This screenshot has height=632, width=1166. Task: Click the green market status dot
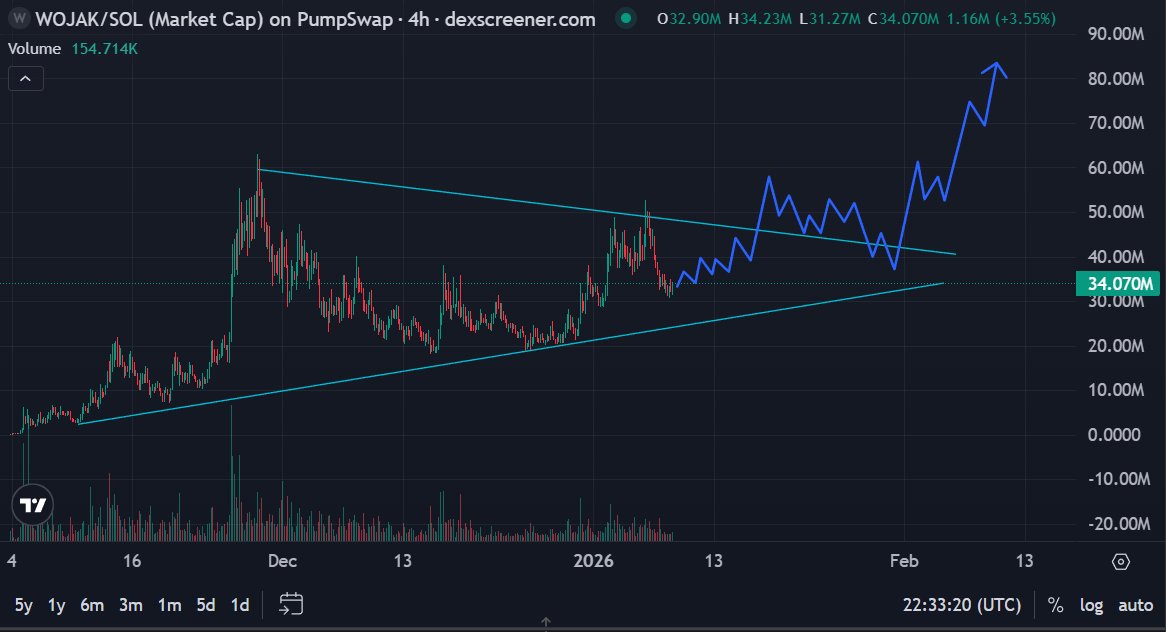point(626,19)
